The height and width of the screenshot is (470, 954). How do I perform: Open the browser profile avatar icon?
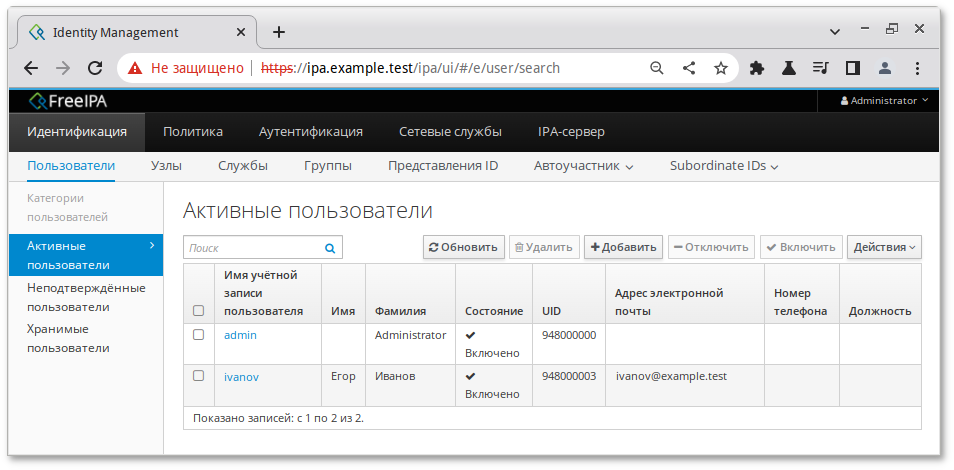pyautogui.click(x=885, y=68)
